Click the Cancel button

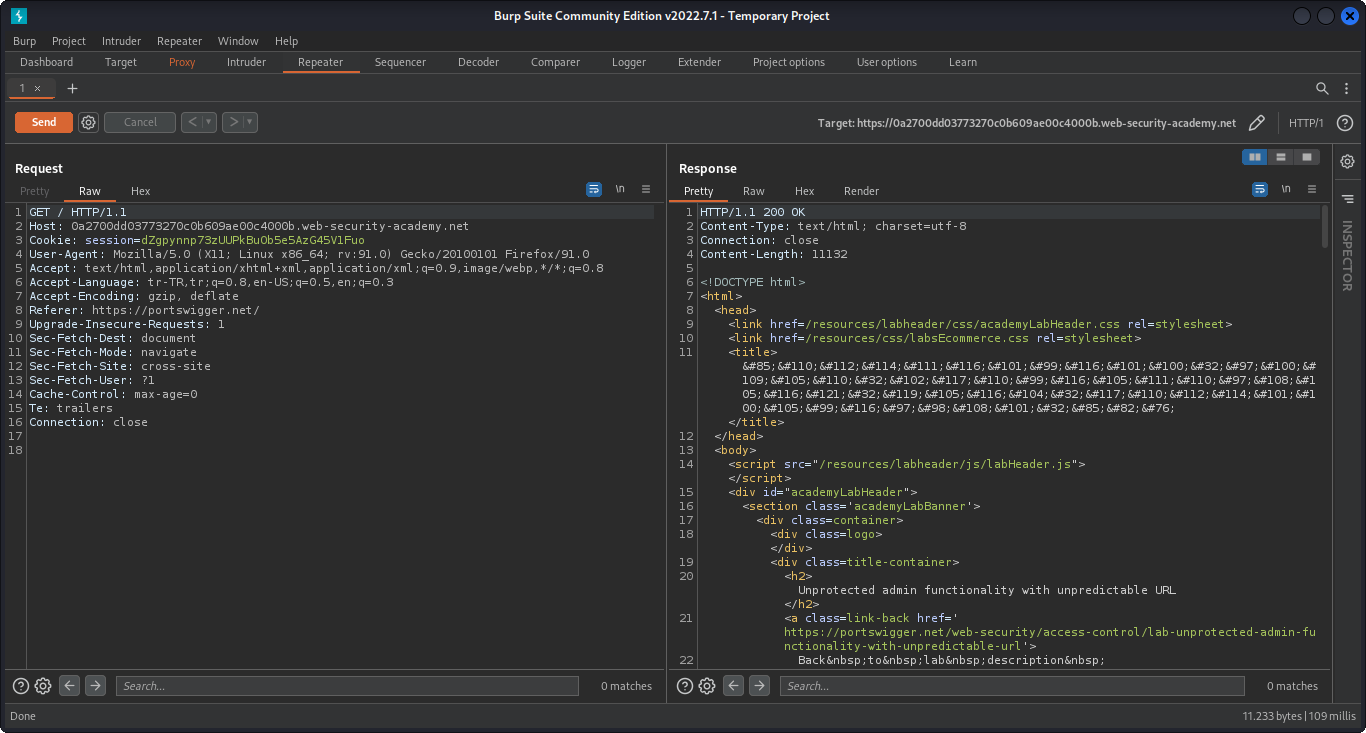click(x=140, y=122)
